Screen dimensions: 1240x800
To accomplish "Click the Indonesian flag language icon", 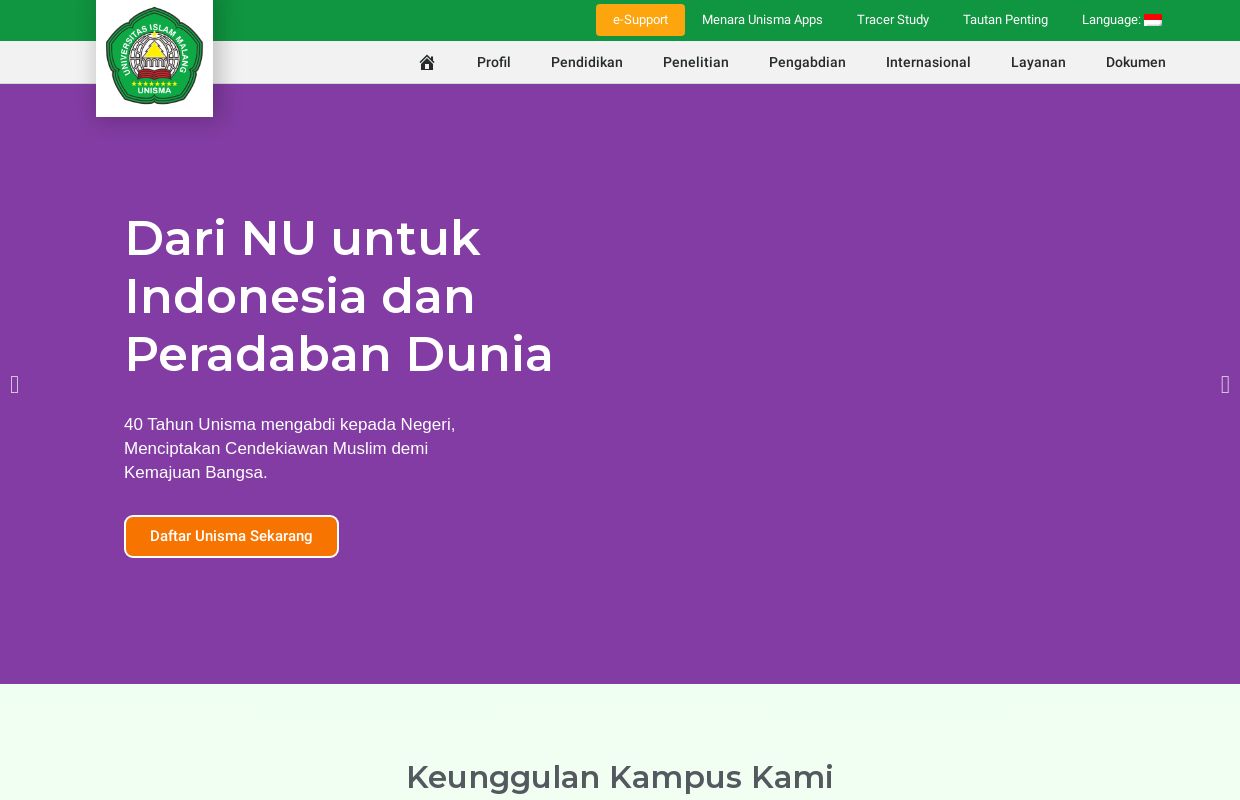I will point(1153,20).
